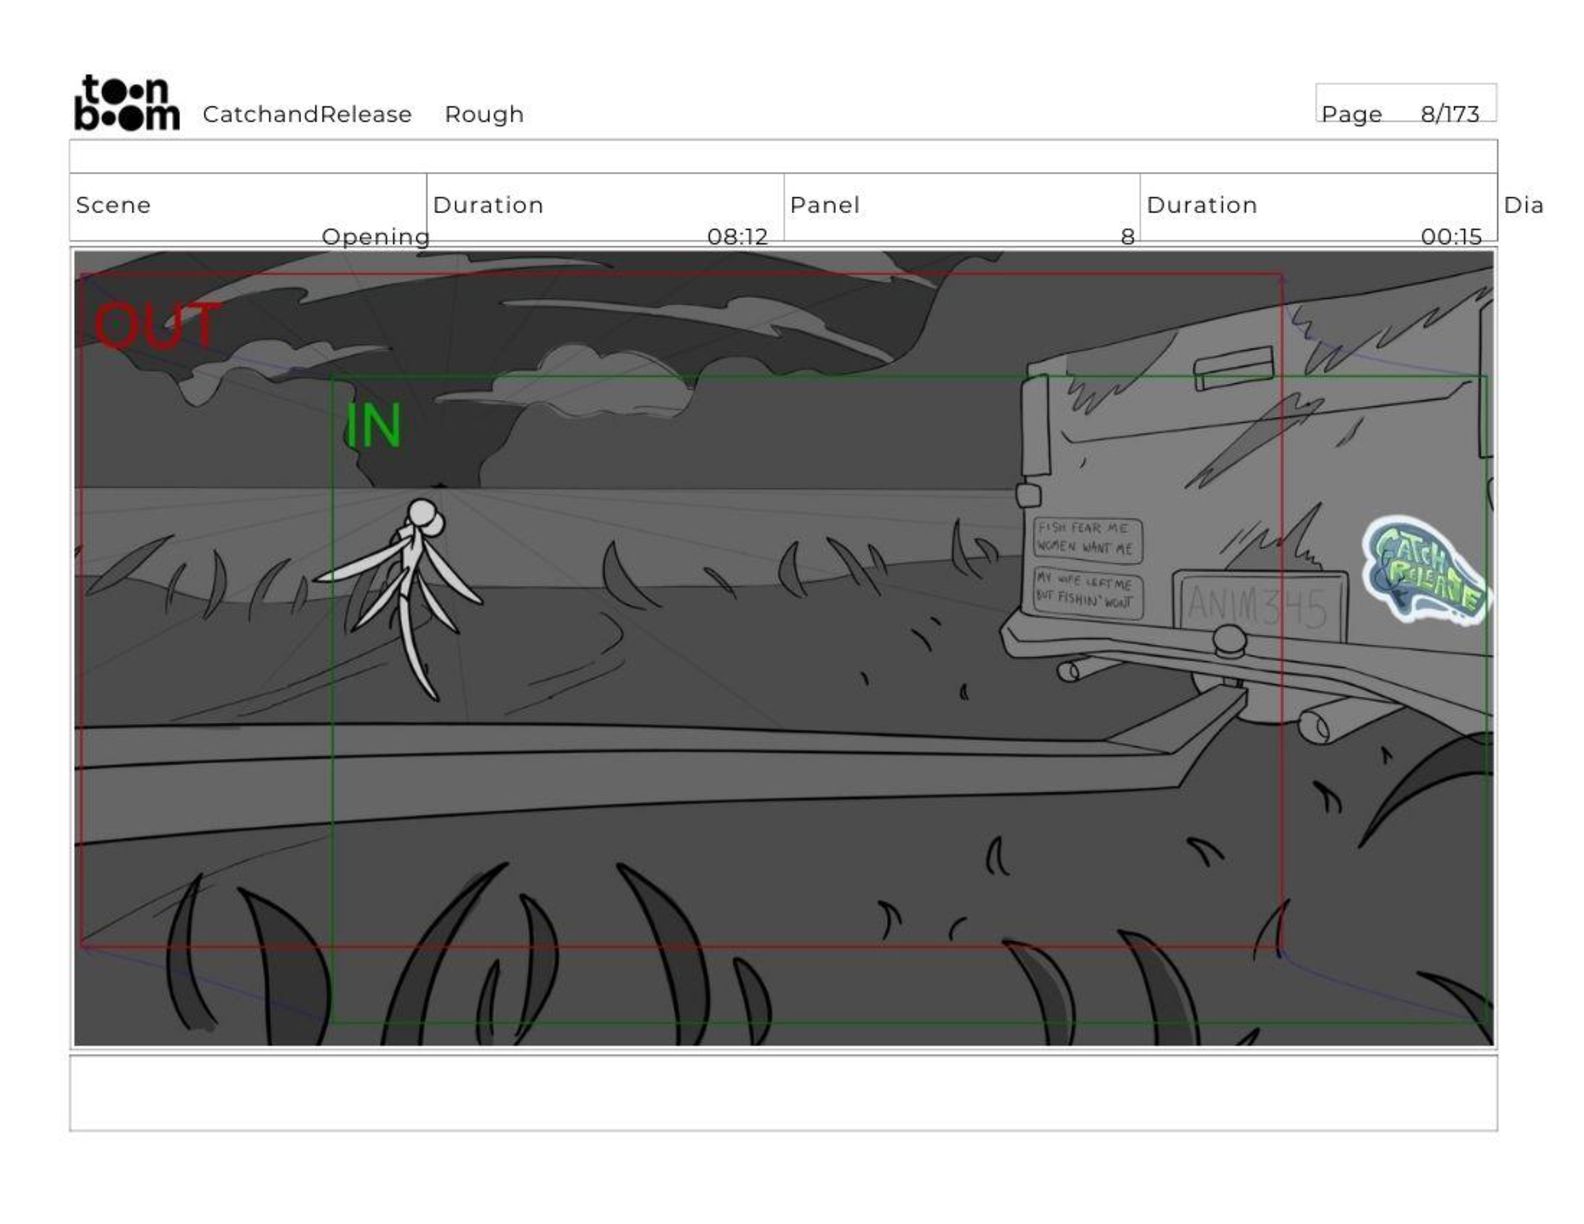Click the scene duration value 08:12
This screenshot has width=1584, height=1224.
click(737, 237)
